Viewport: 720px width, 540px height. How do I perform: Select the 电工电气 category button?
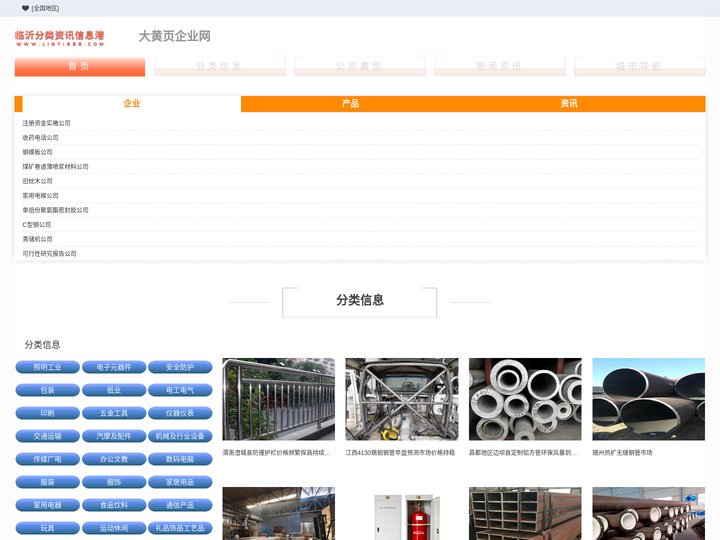tap(180, 390)
